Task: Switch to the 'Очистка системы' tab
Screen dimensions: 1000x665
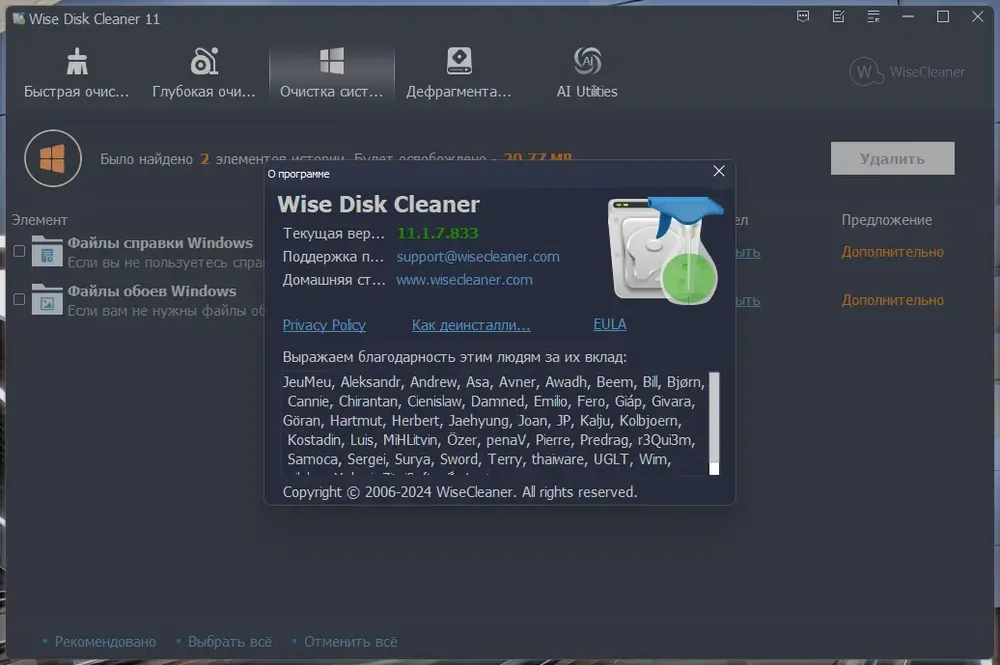Action: (331, 73)
